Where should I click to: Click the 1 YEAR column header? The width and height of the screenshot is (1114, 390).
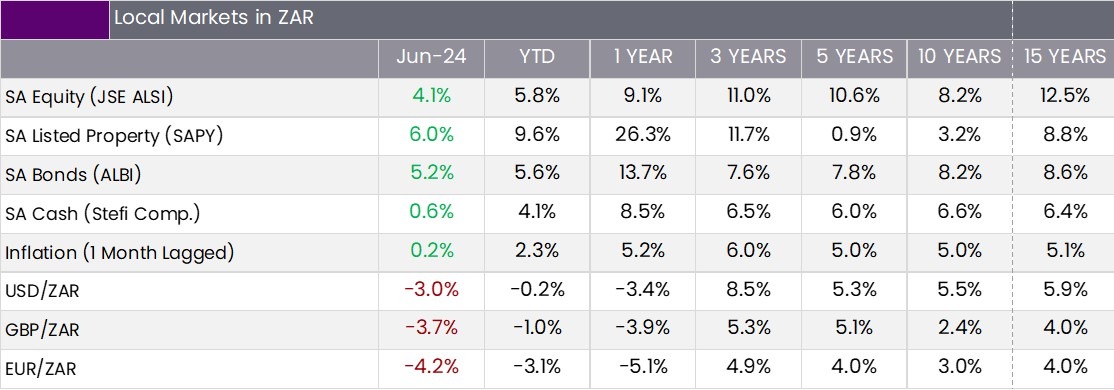point(643,57)
